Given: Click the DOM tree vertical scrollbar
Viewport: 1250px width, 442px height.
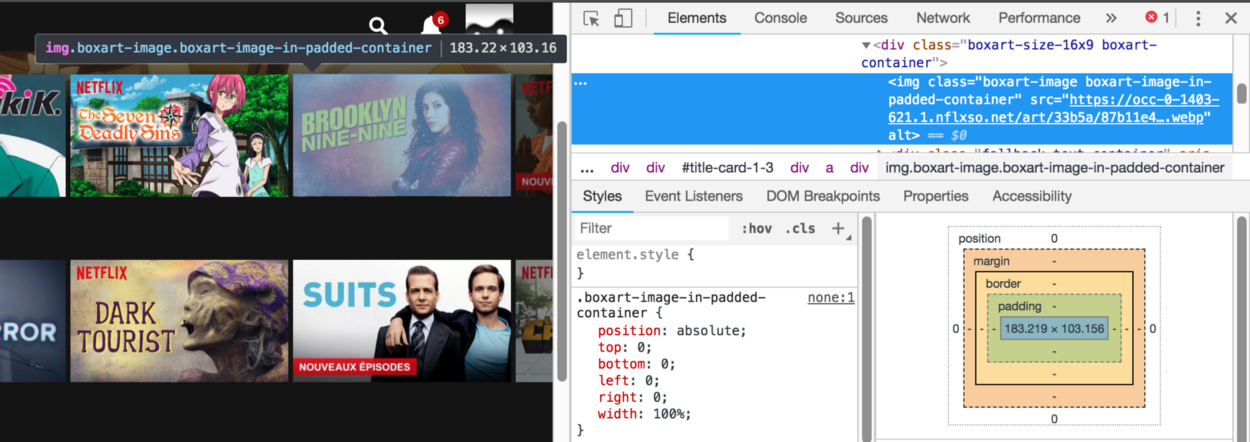Looking at the screenshot, I should pos(1241,94).
